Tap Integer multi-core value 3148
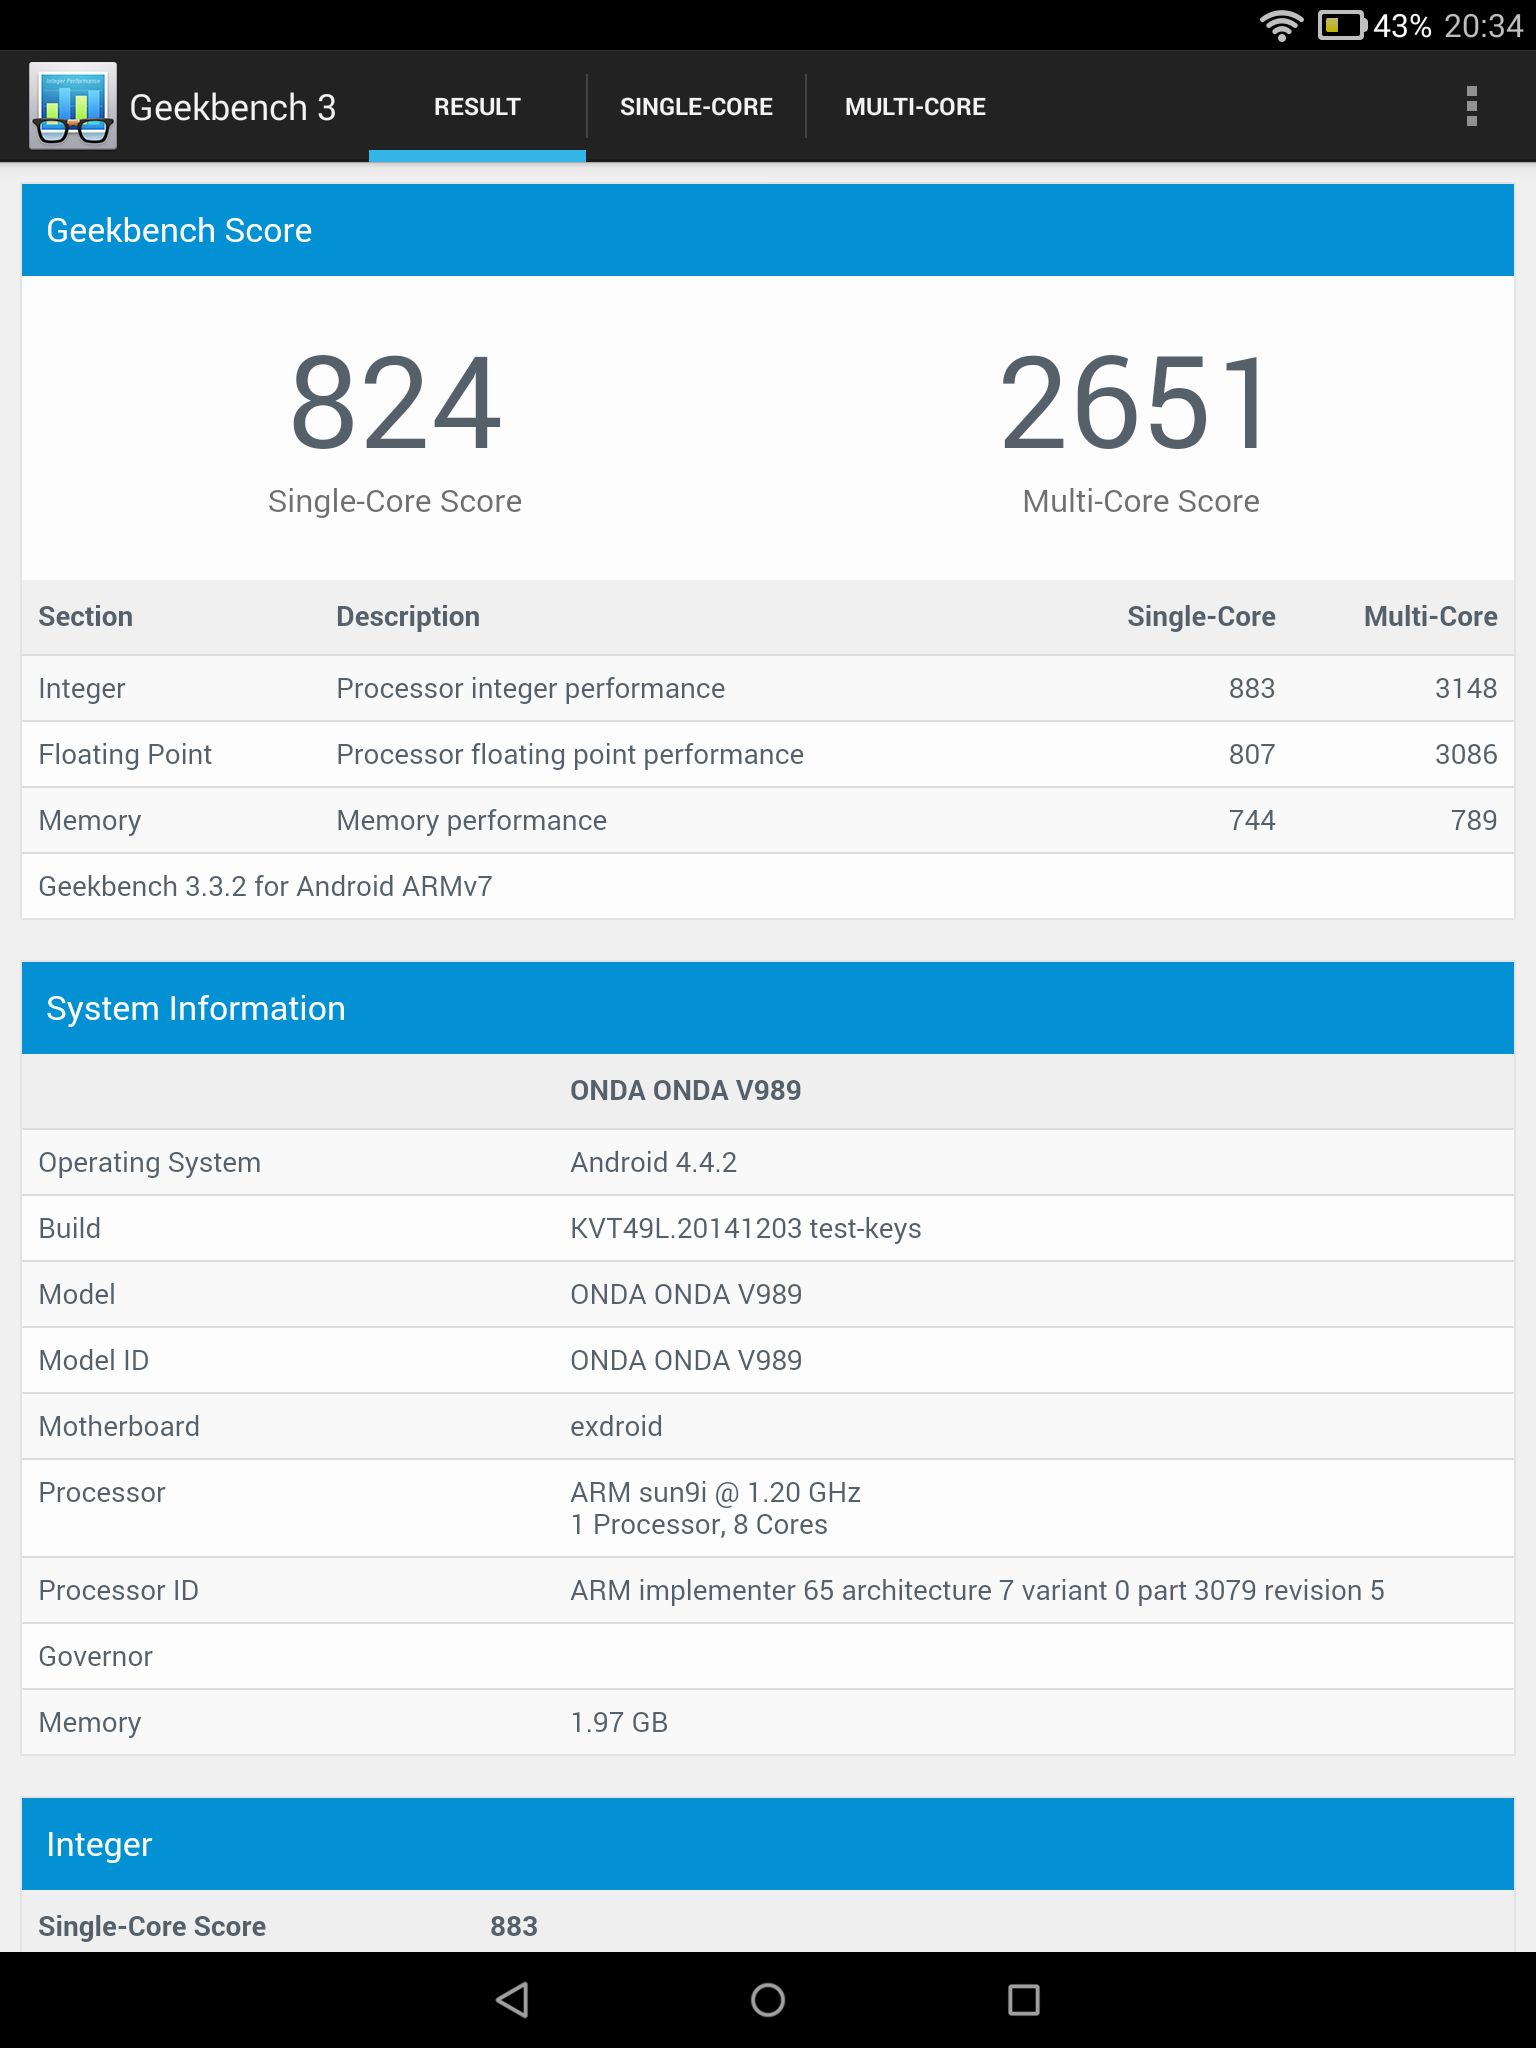Image resolution: width=1536 pixels, height=2048 pixels. (1466, 688)
